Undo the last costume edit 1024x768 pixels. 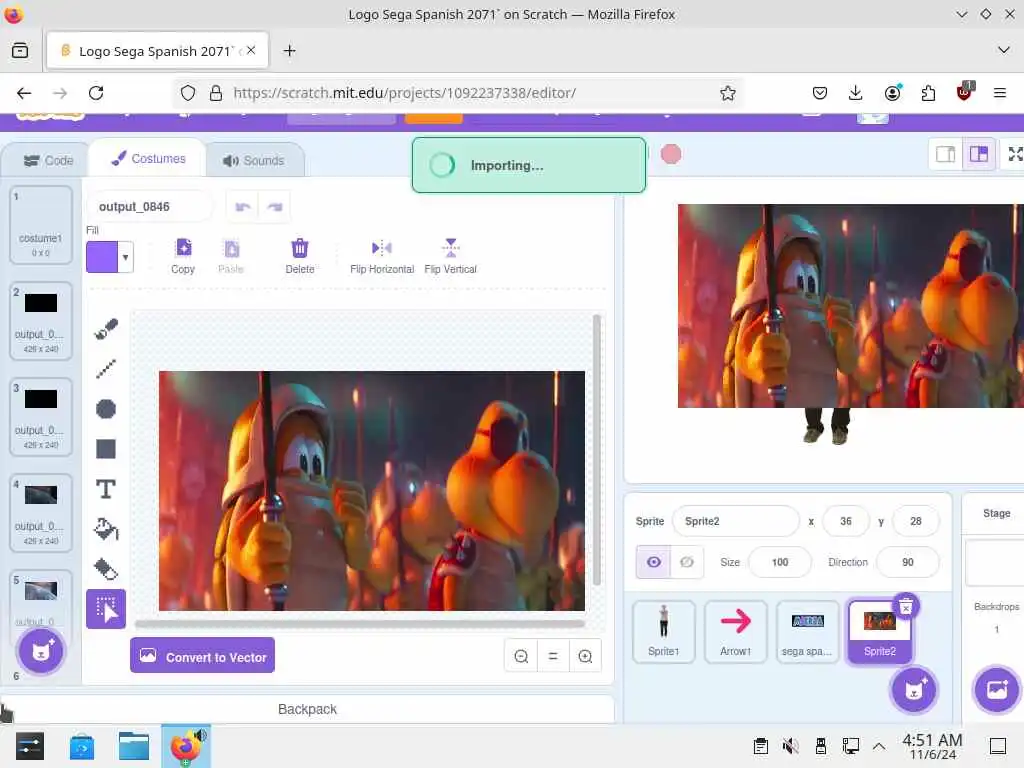[242, 207]
